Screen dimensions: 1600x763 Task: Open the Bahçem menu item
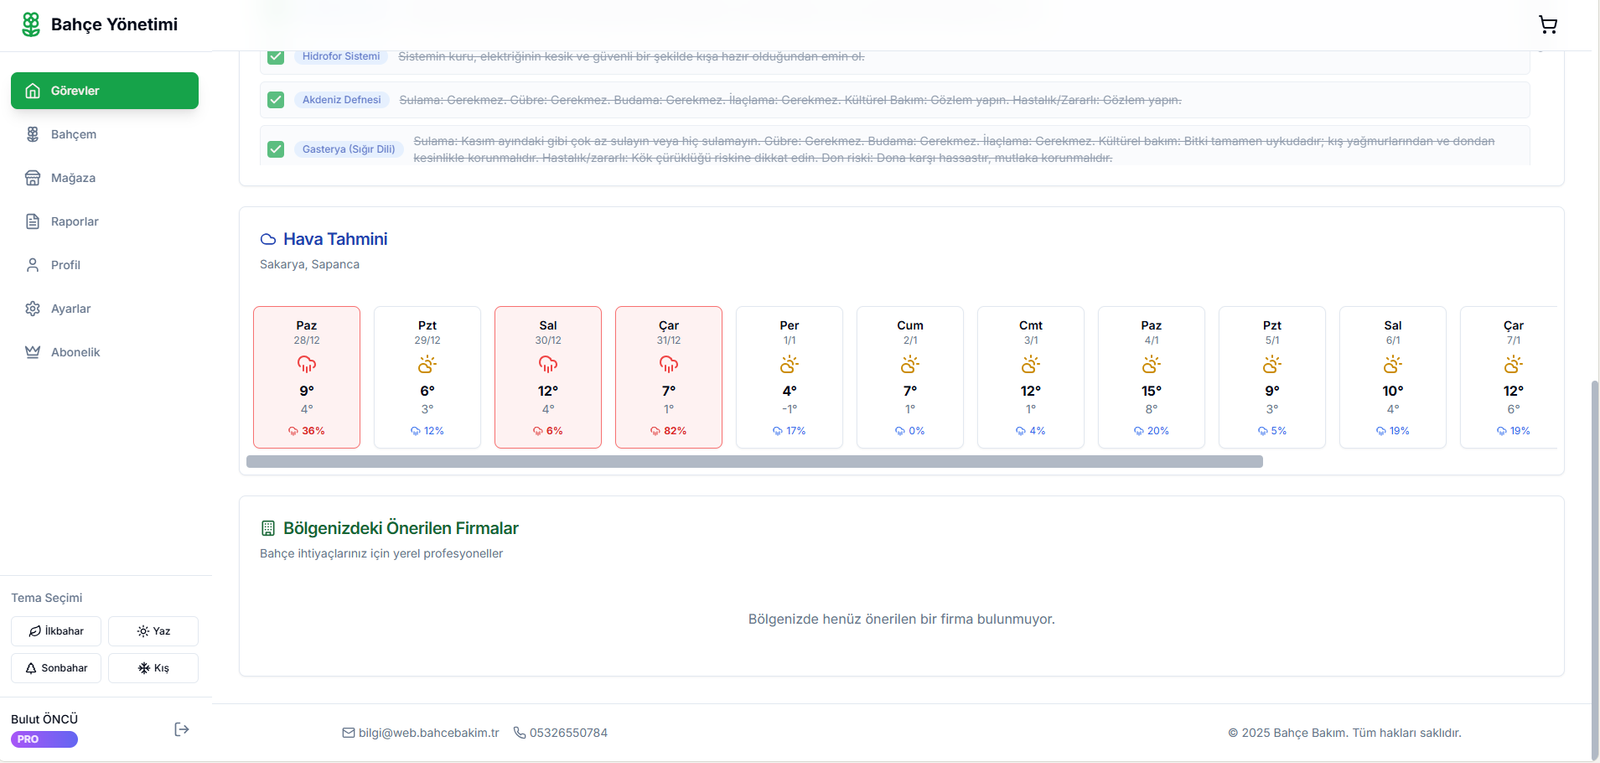click(x=74, y=134)
